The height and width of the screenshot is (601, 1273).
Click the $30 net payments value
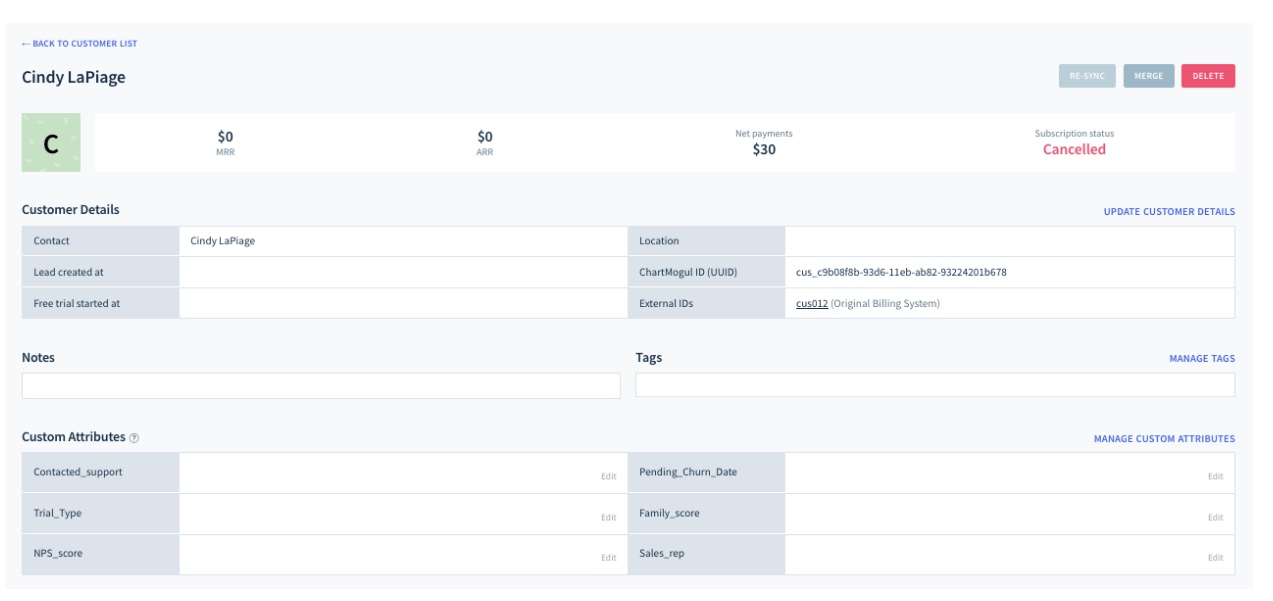coord(764,150)
